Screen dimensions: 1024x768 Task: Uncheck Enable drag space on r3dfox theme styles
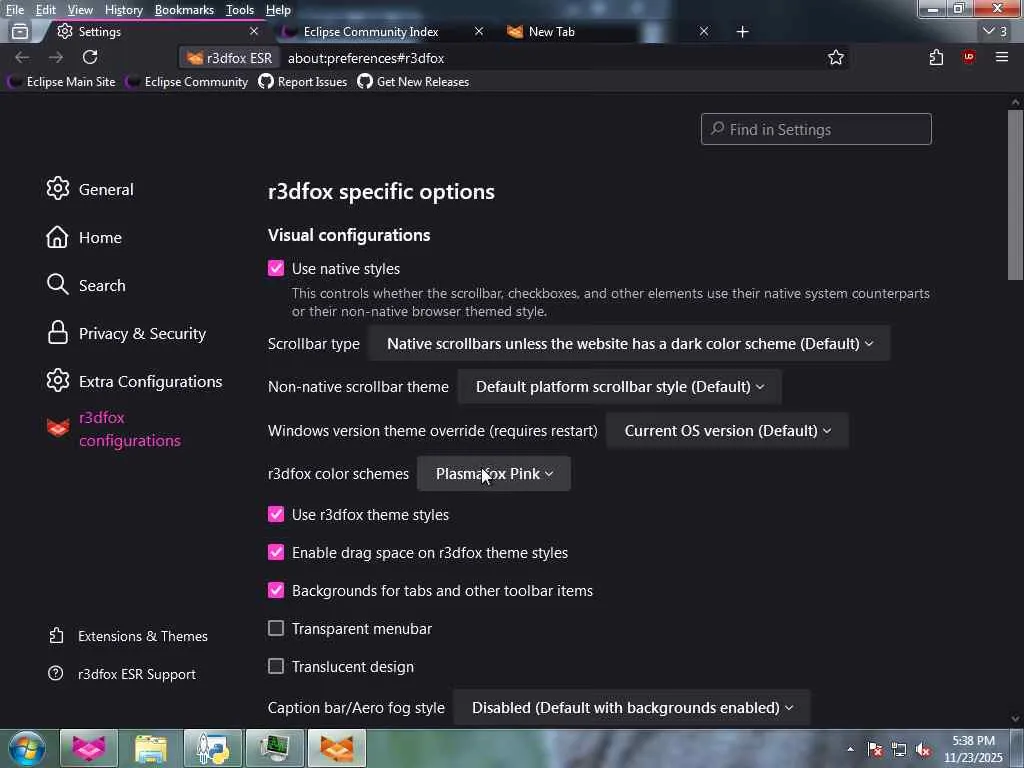pos(276,552)
